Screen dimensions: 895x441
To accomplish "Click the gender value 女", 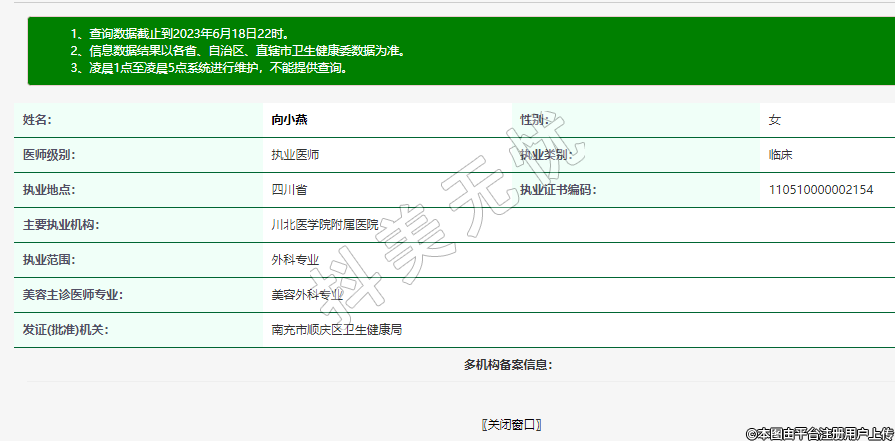I will click(x=774, y=120).
